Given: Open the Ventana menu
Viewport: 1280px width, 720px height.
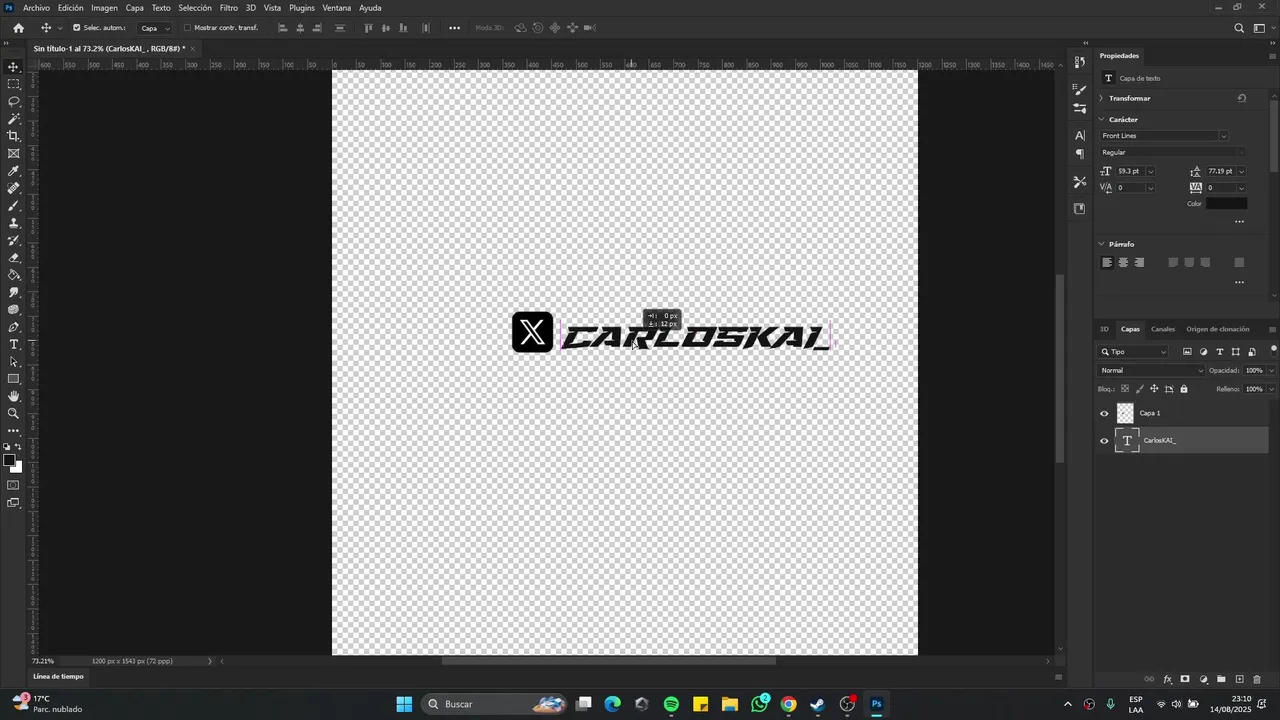Looking at the screenshot, I should [337, 8].
